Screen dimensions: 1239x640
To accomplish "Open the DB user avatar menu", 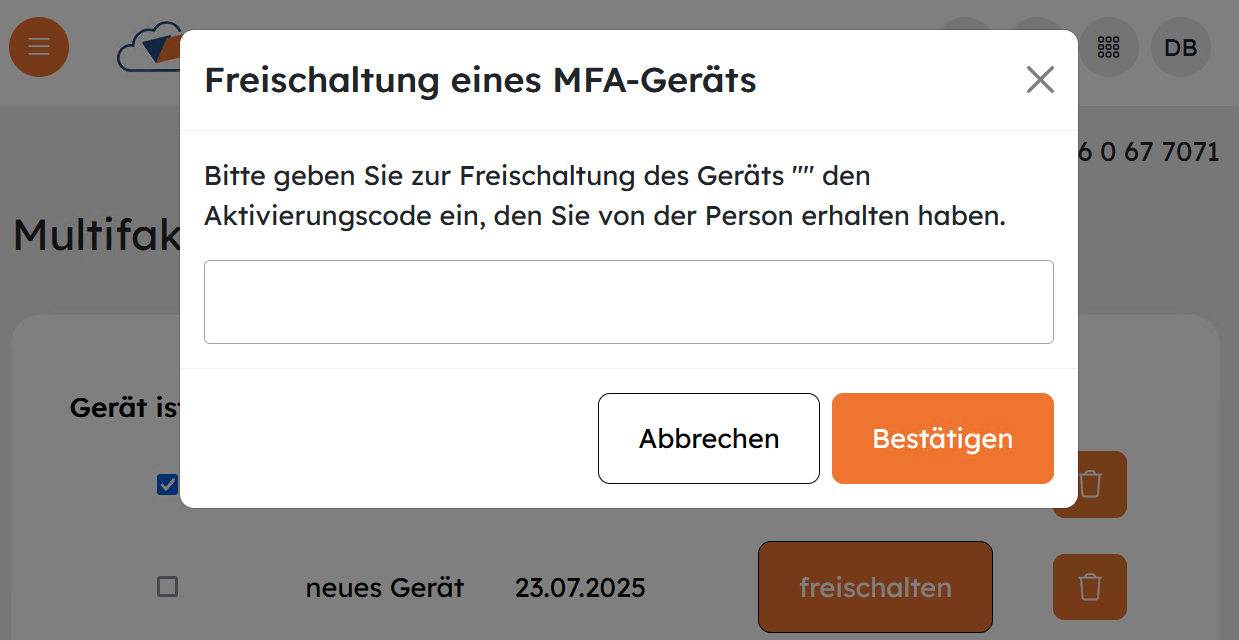I will point(1181,47).
